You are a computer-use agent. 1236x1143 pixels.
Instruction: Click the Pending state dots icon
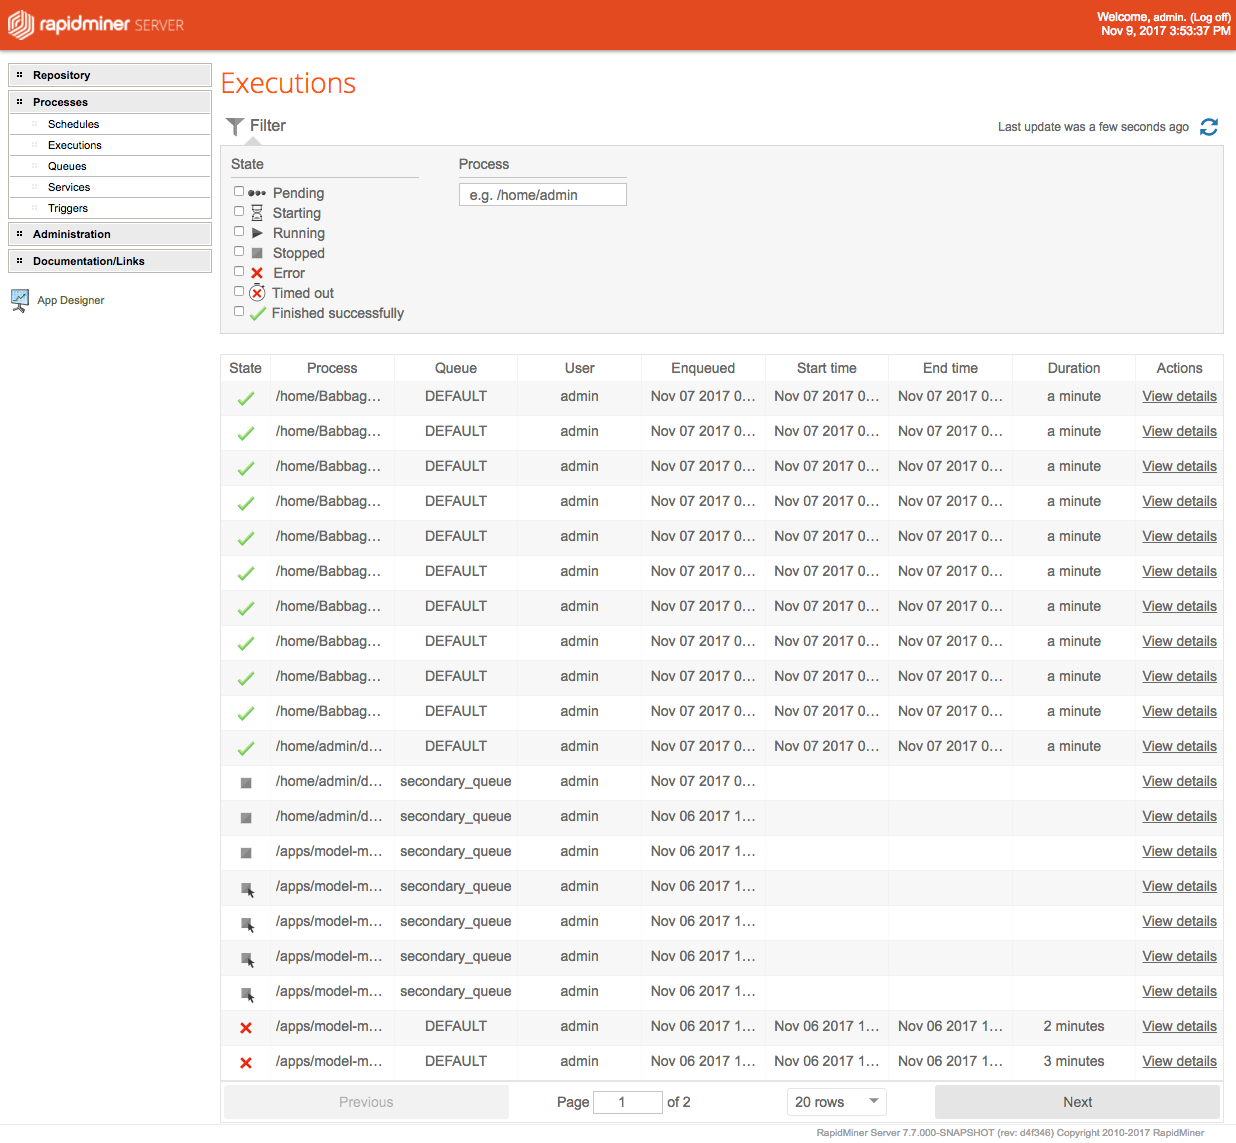257,193
